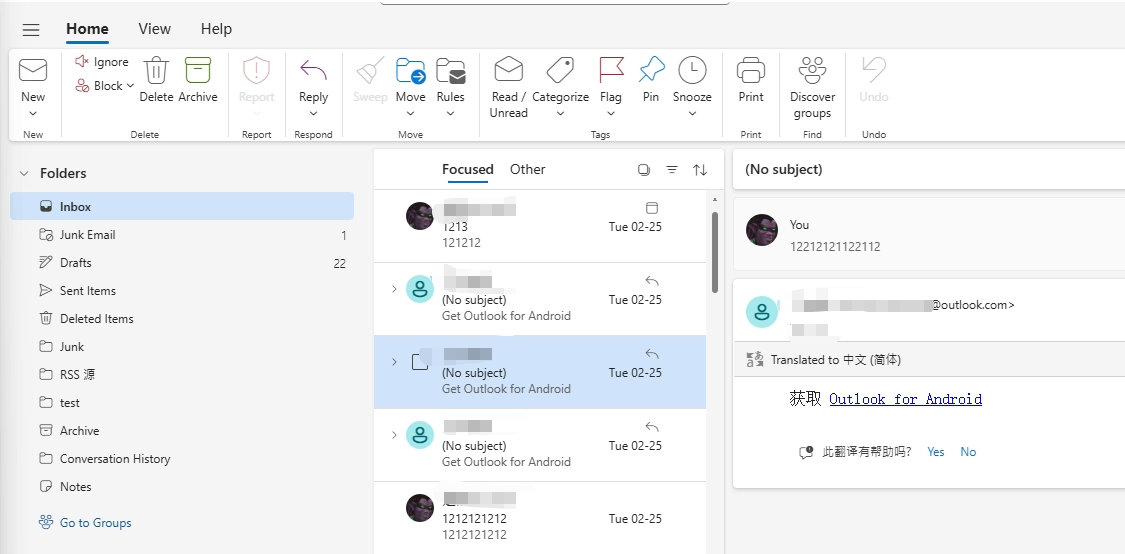This screenshot has width=1125, height=554.
Task: Expand the Categorize dropdown chevron
Action: [560, 113]
